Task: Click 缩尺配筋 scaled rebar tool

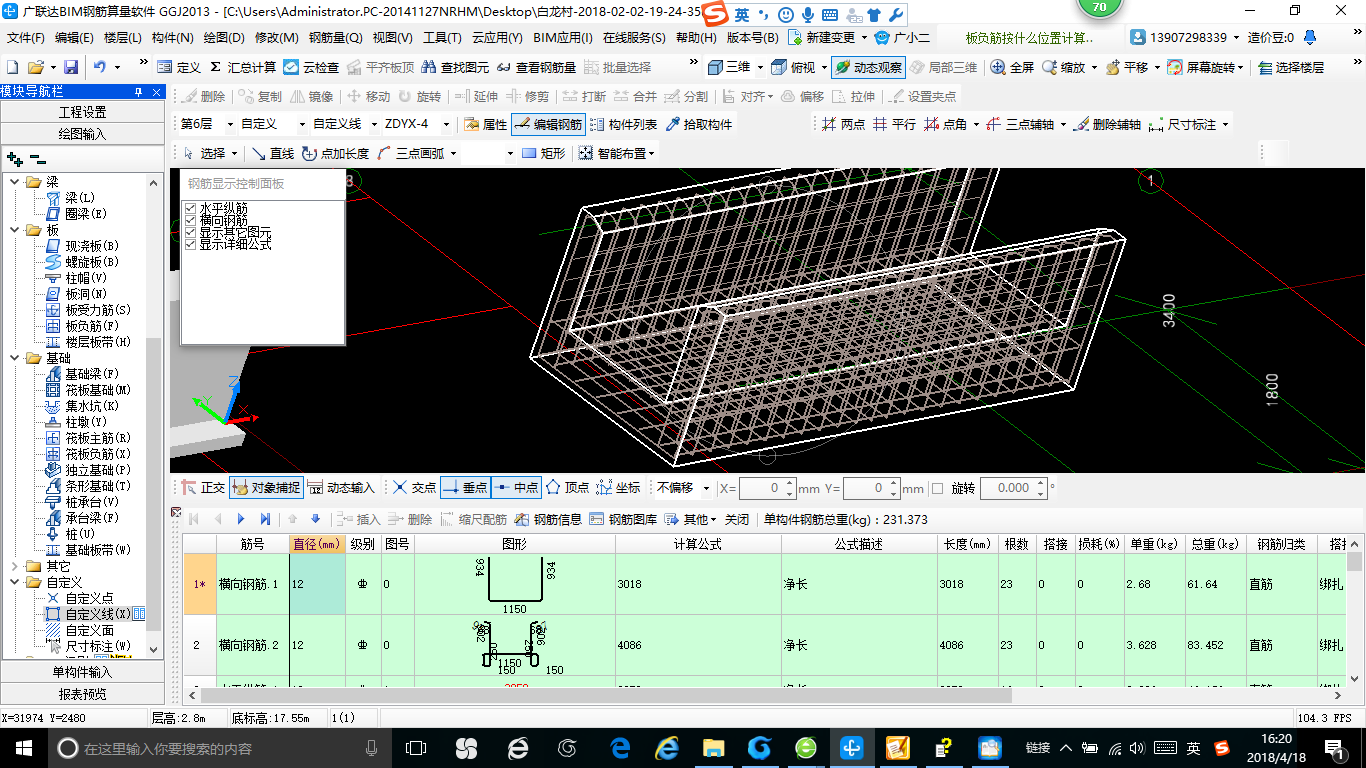Action: tap(473, 518)
